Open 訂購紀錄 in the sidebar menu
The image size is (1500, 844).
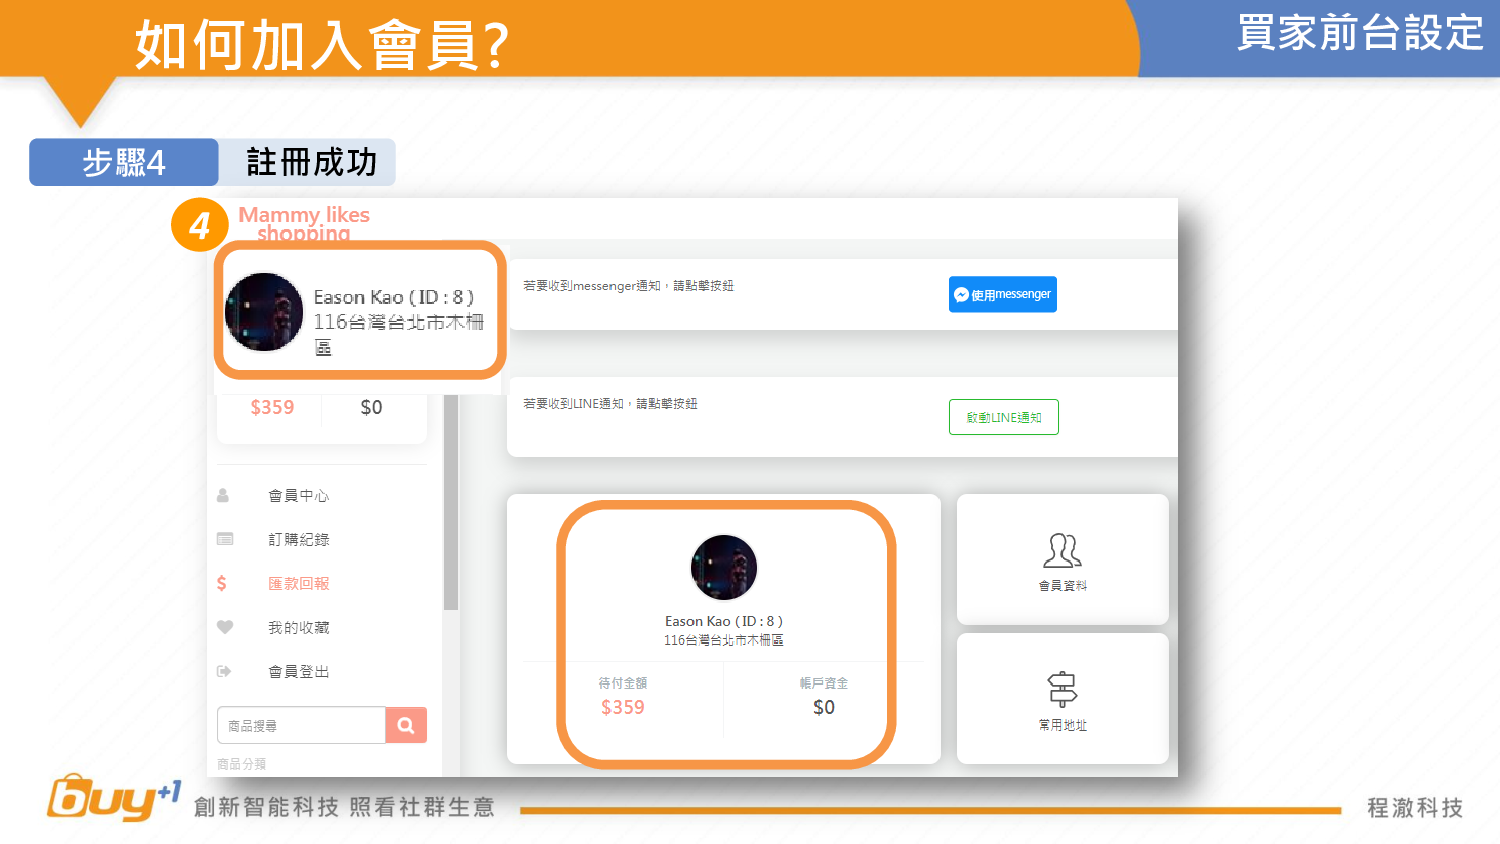coord(298,540)
